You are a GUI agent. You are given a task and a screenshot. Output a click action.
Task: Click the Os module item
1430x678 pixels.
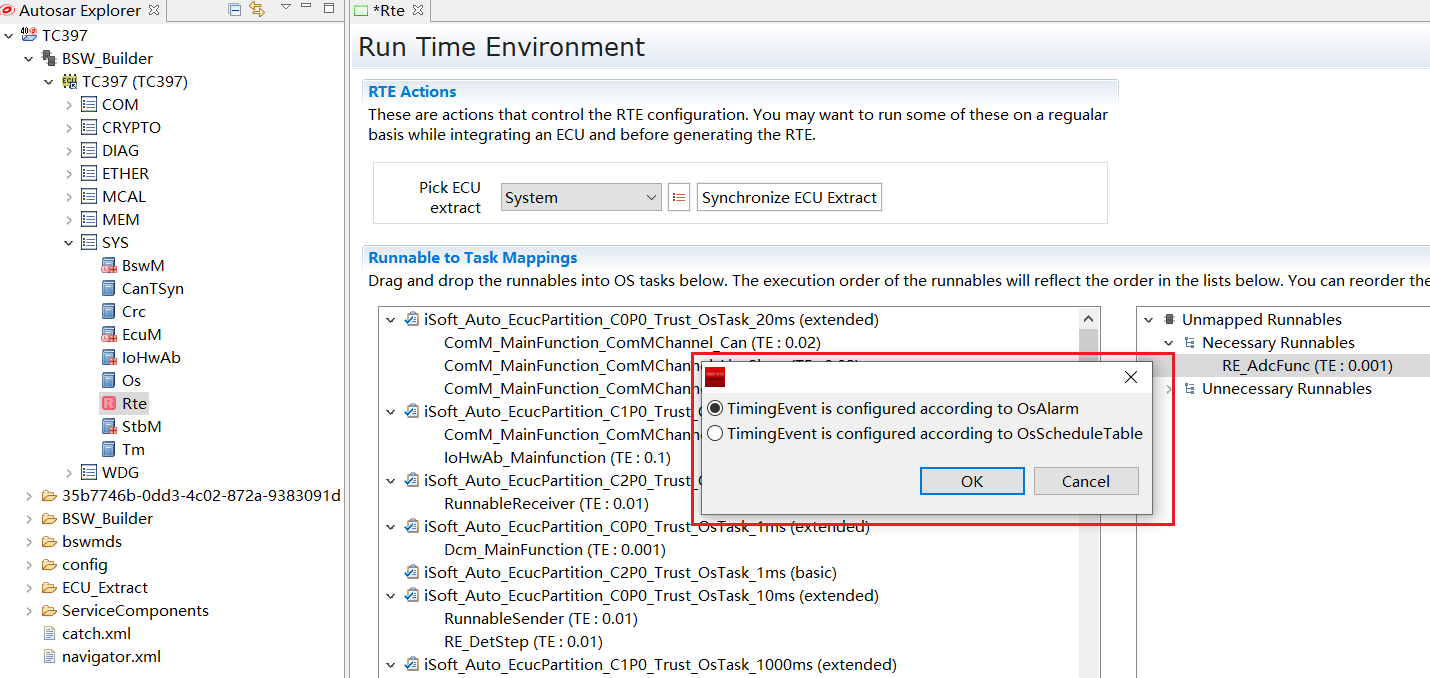pos(130,381)
